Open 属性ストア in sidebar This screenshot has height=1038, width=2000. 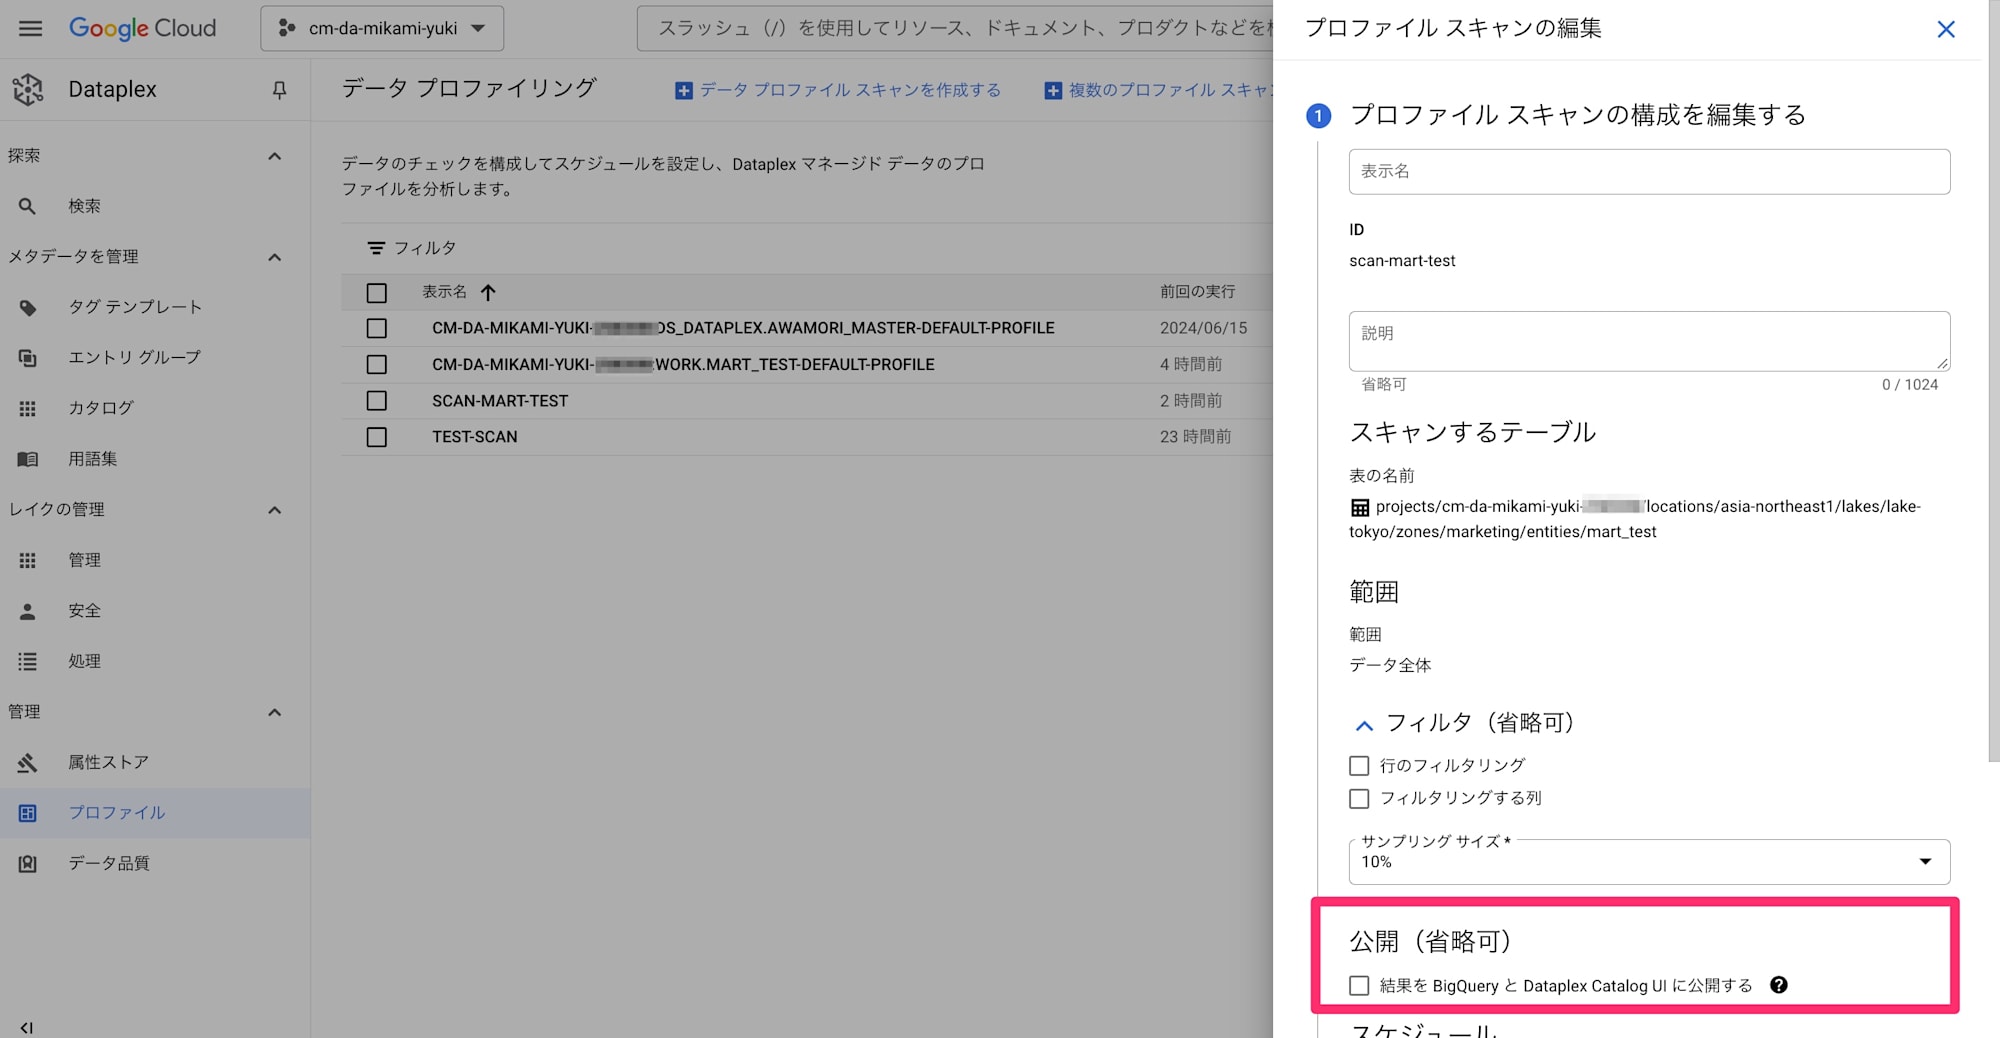(108, 762)
